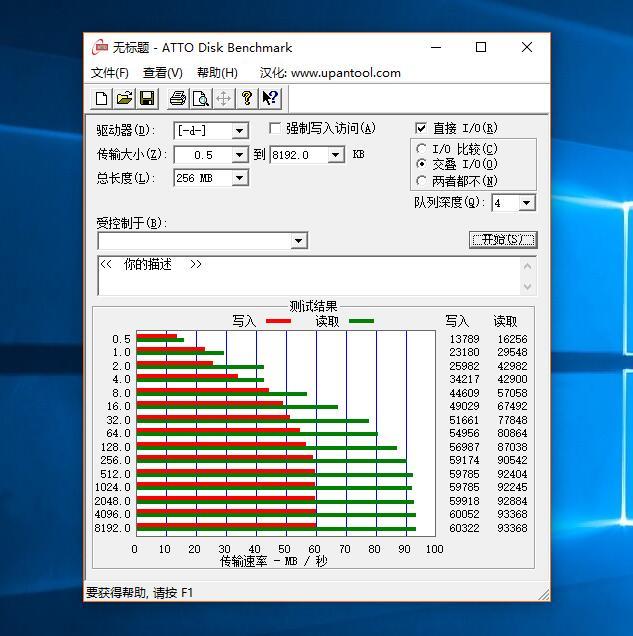The height and width of the screenshot is (636, 633).
Task: Close the ATTO Disk Benchmark window
Action: [527, 47]
